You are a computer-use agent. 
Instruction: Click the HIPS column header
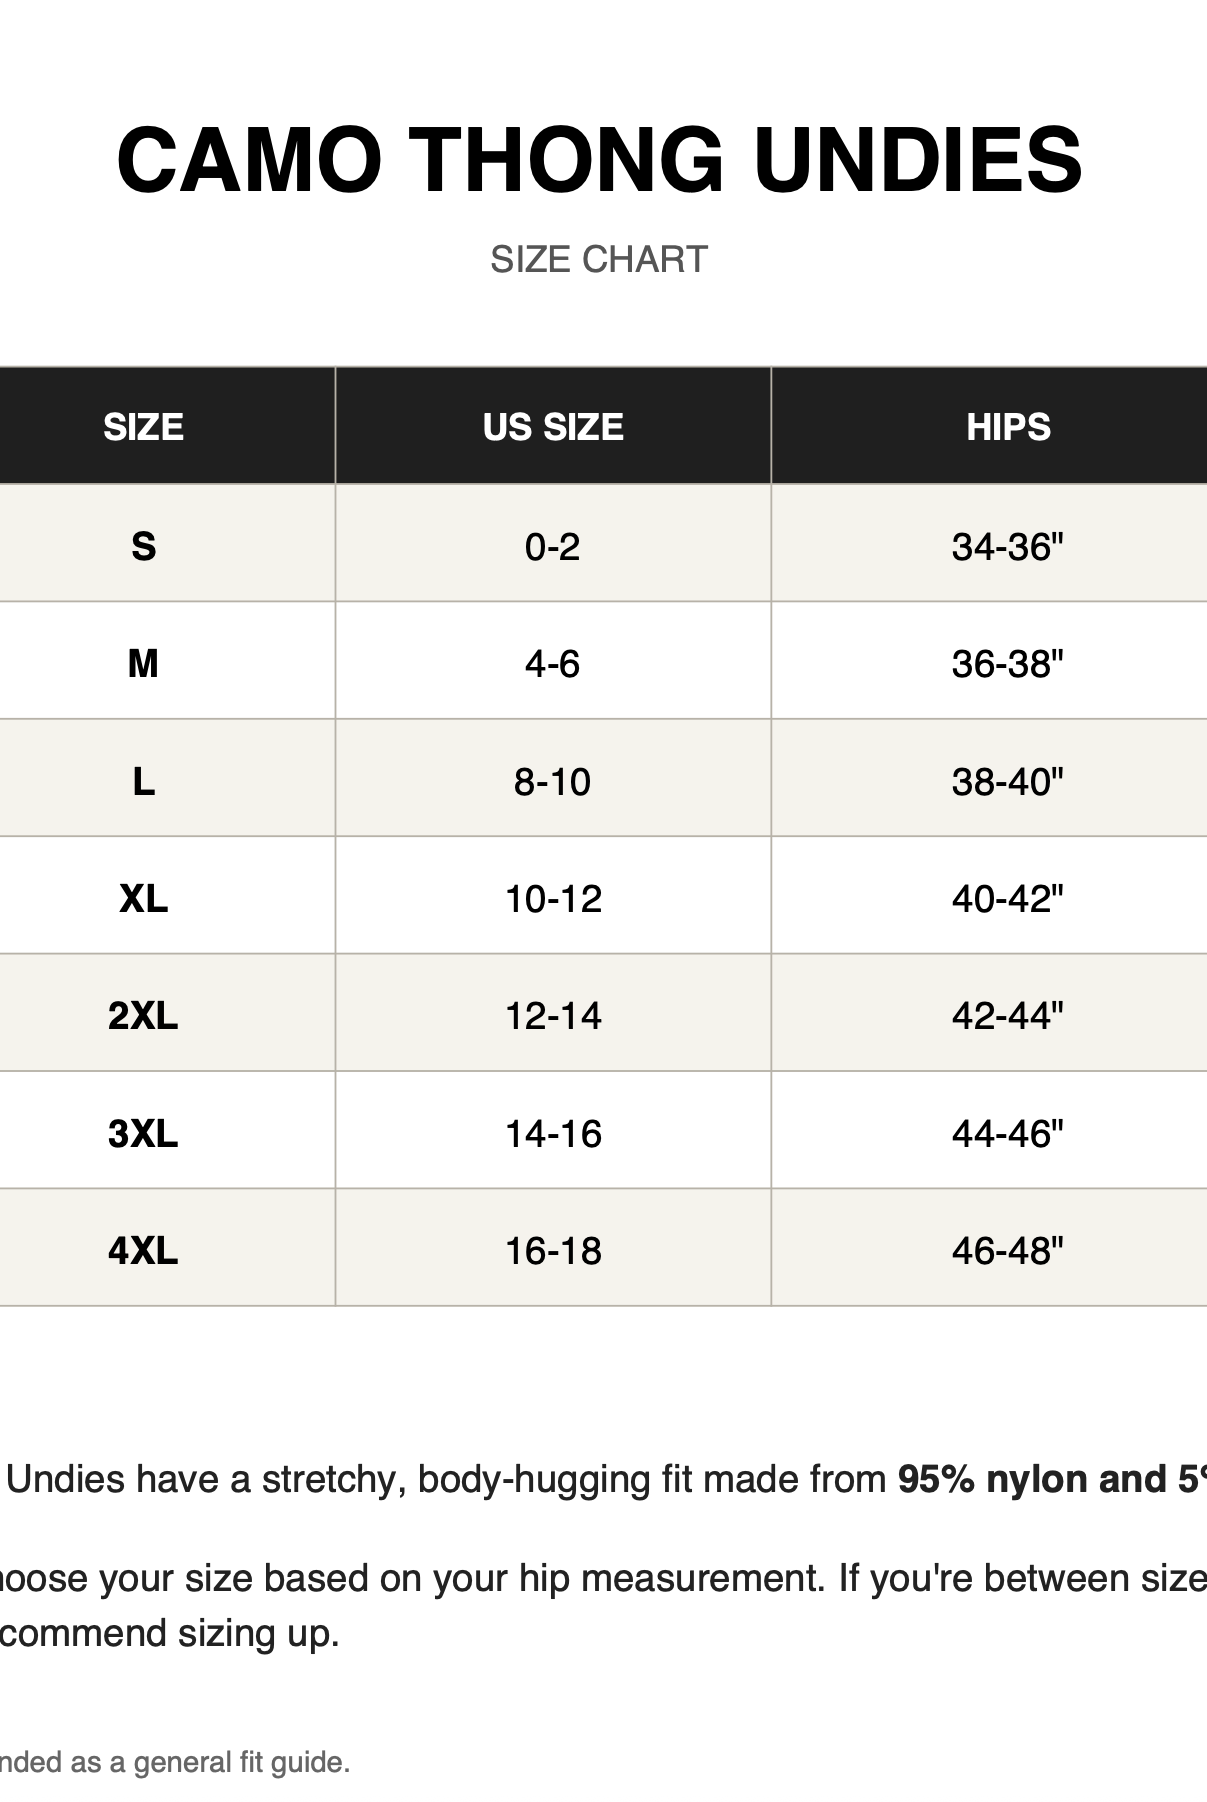coord(1008,427)
